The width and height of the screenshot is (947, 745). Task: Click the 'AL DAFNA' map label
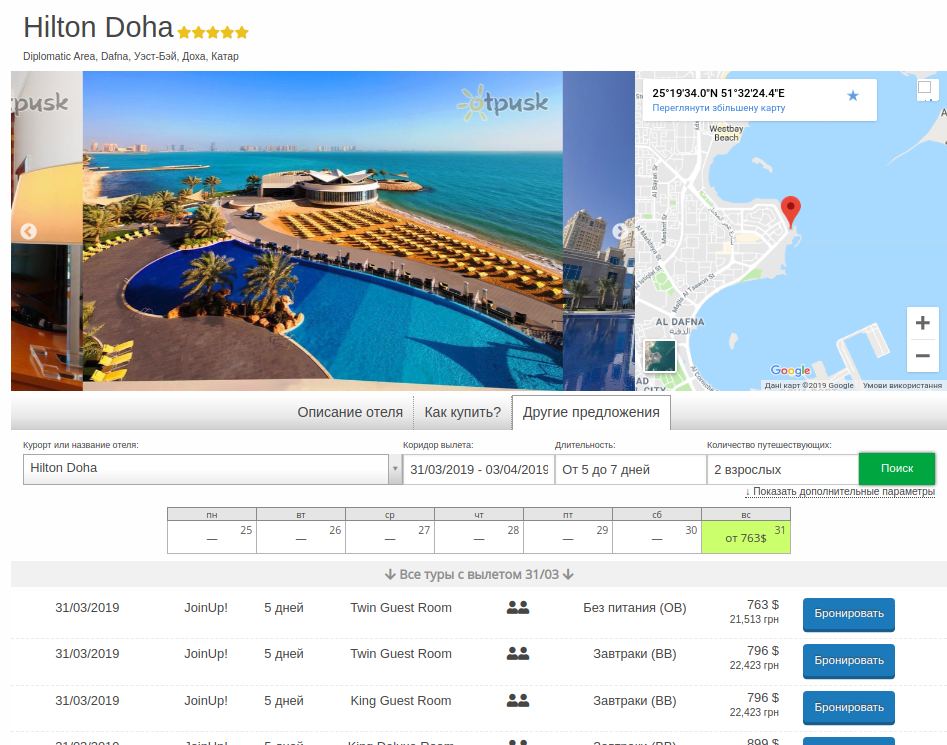[680, 322]
